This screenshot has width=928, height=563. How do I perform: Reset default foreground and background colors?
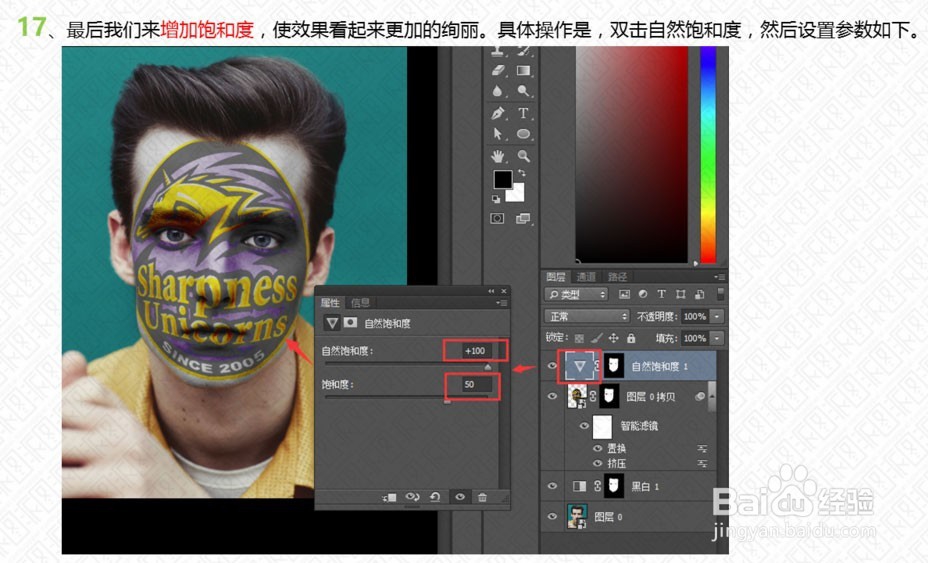pyautogui.click(x=495, y=200)
